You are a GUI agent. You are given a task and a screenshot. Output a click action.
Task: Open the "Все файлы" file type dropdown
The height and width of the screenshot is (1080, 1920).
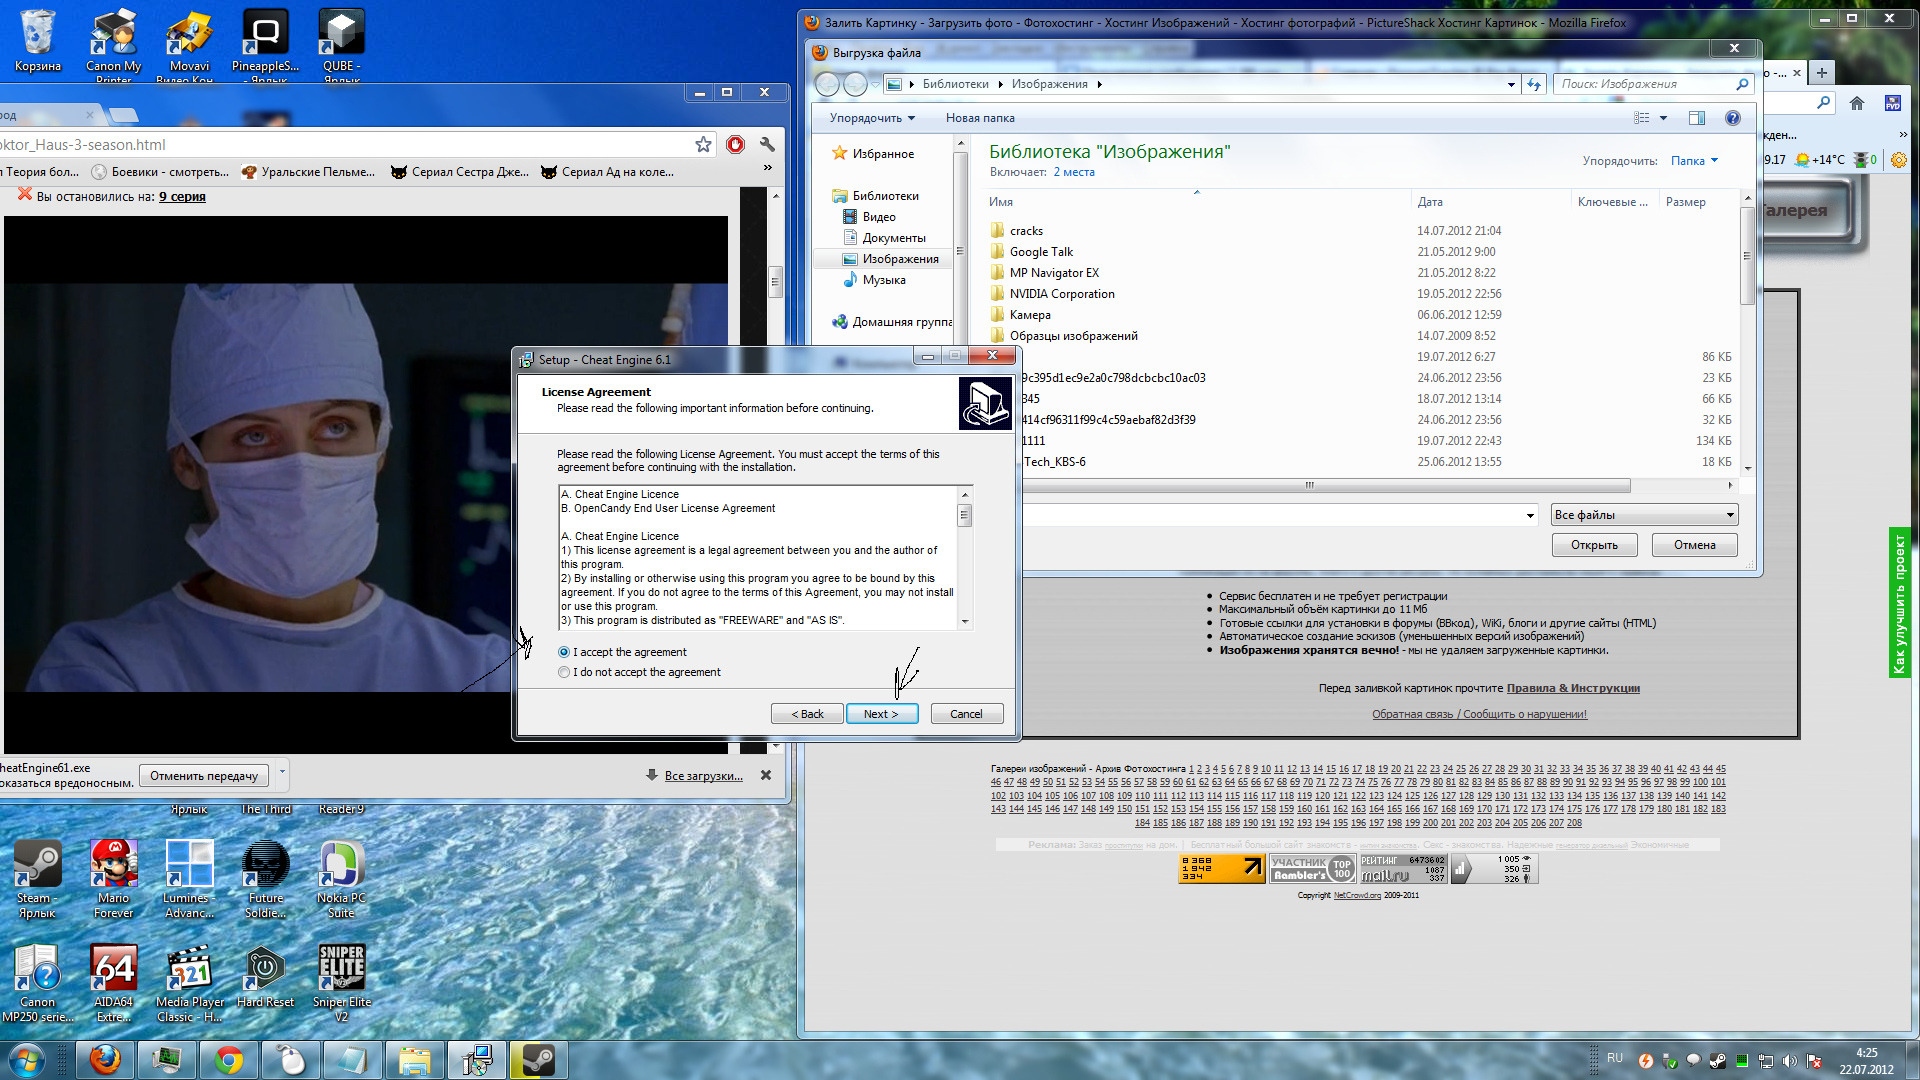[1644, 515]
